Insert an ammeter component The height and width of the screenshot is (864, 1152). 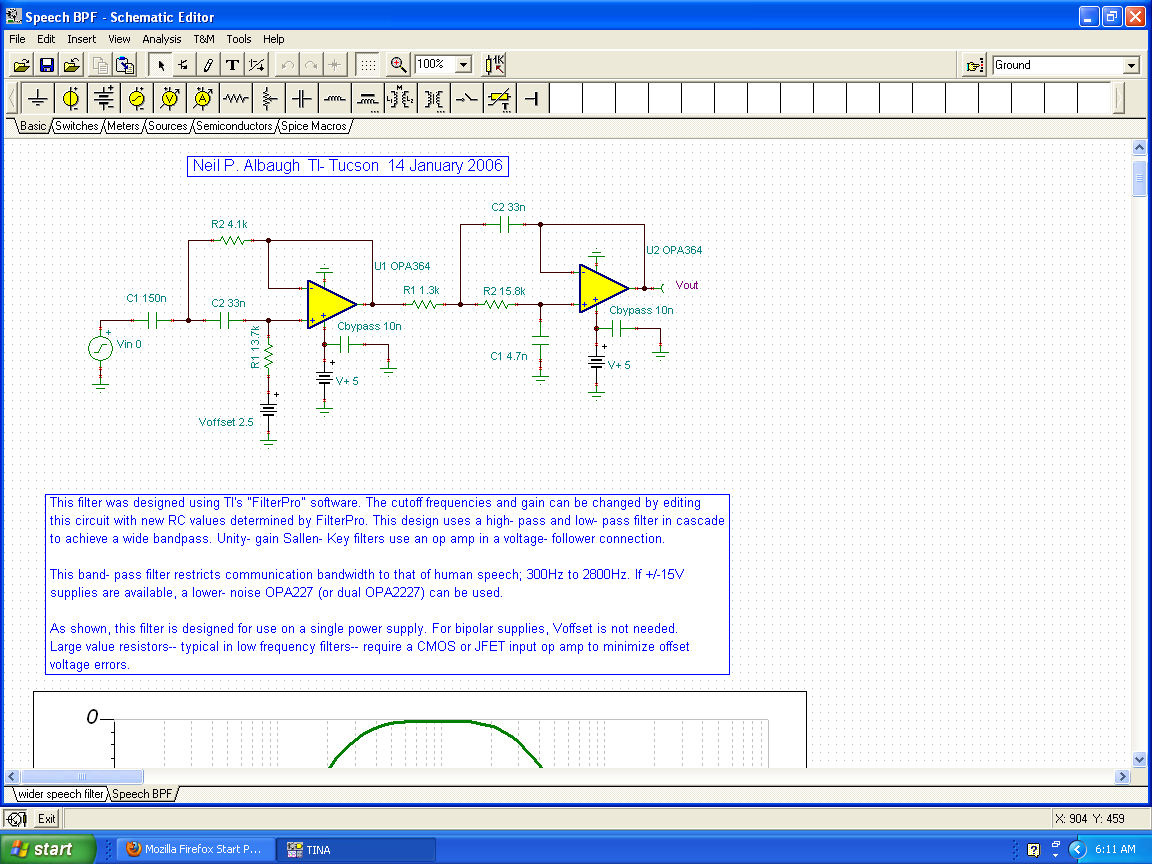point(203,98)
